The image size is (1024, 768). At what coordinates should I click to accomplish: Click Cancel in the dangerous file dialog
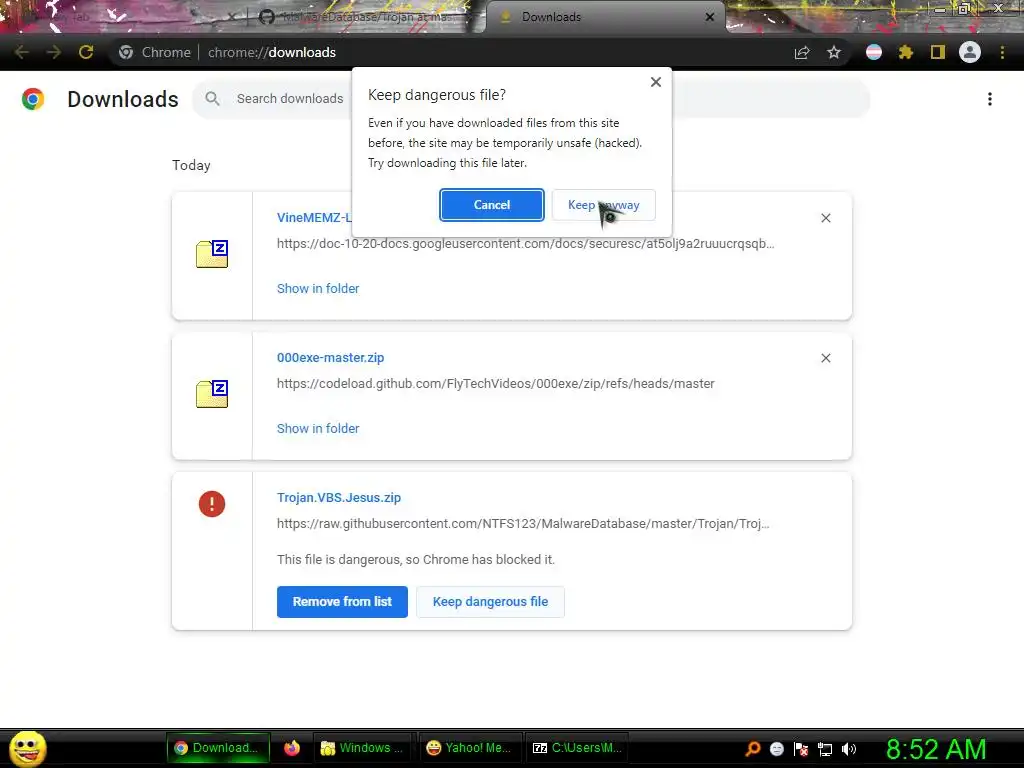[x=491, y=205]
